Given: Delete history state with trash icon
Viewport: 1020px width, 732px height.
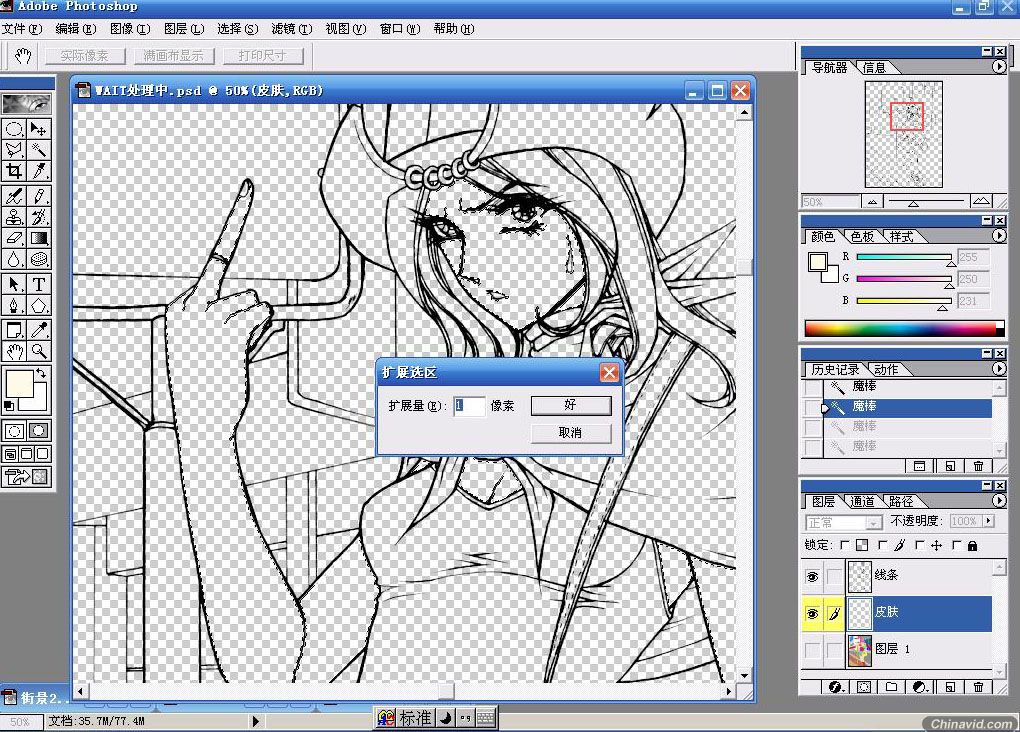Looking at the screenshot, I should point(978,466).
